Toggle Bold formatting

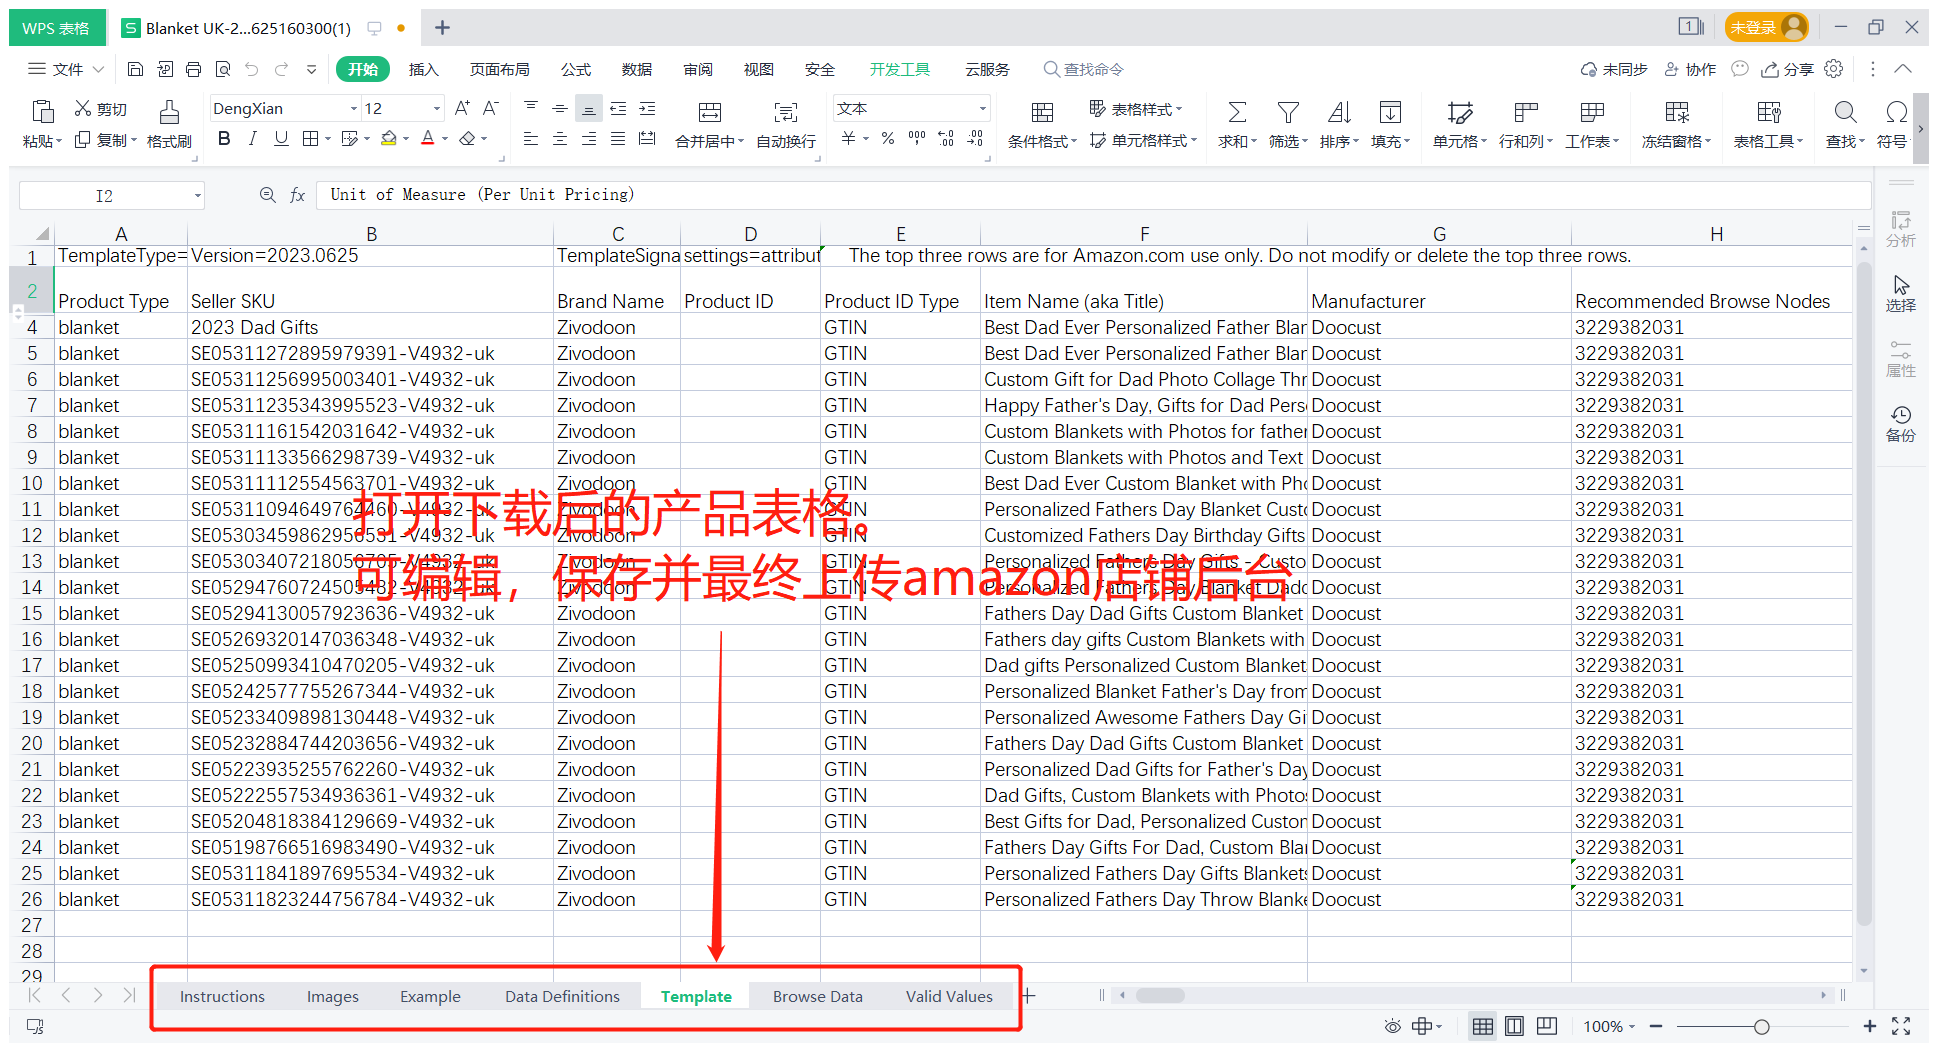[224, 139]
